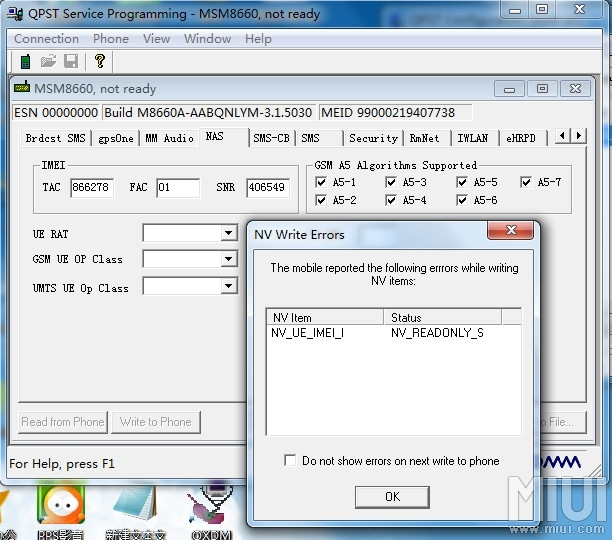Click the IMEI TAC input field
612x540 pixels.
[92, 188]
